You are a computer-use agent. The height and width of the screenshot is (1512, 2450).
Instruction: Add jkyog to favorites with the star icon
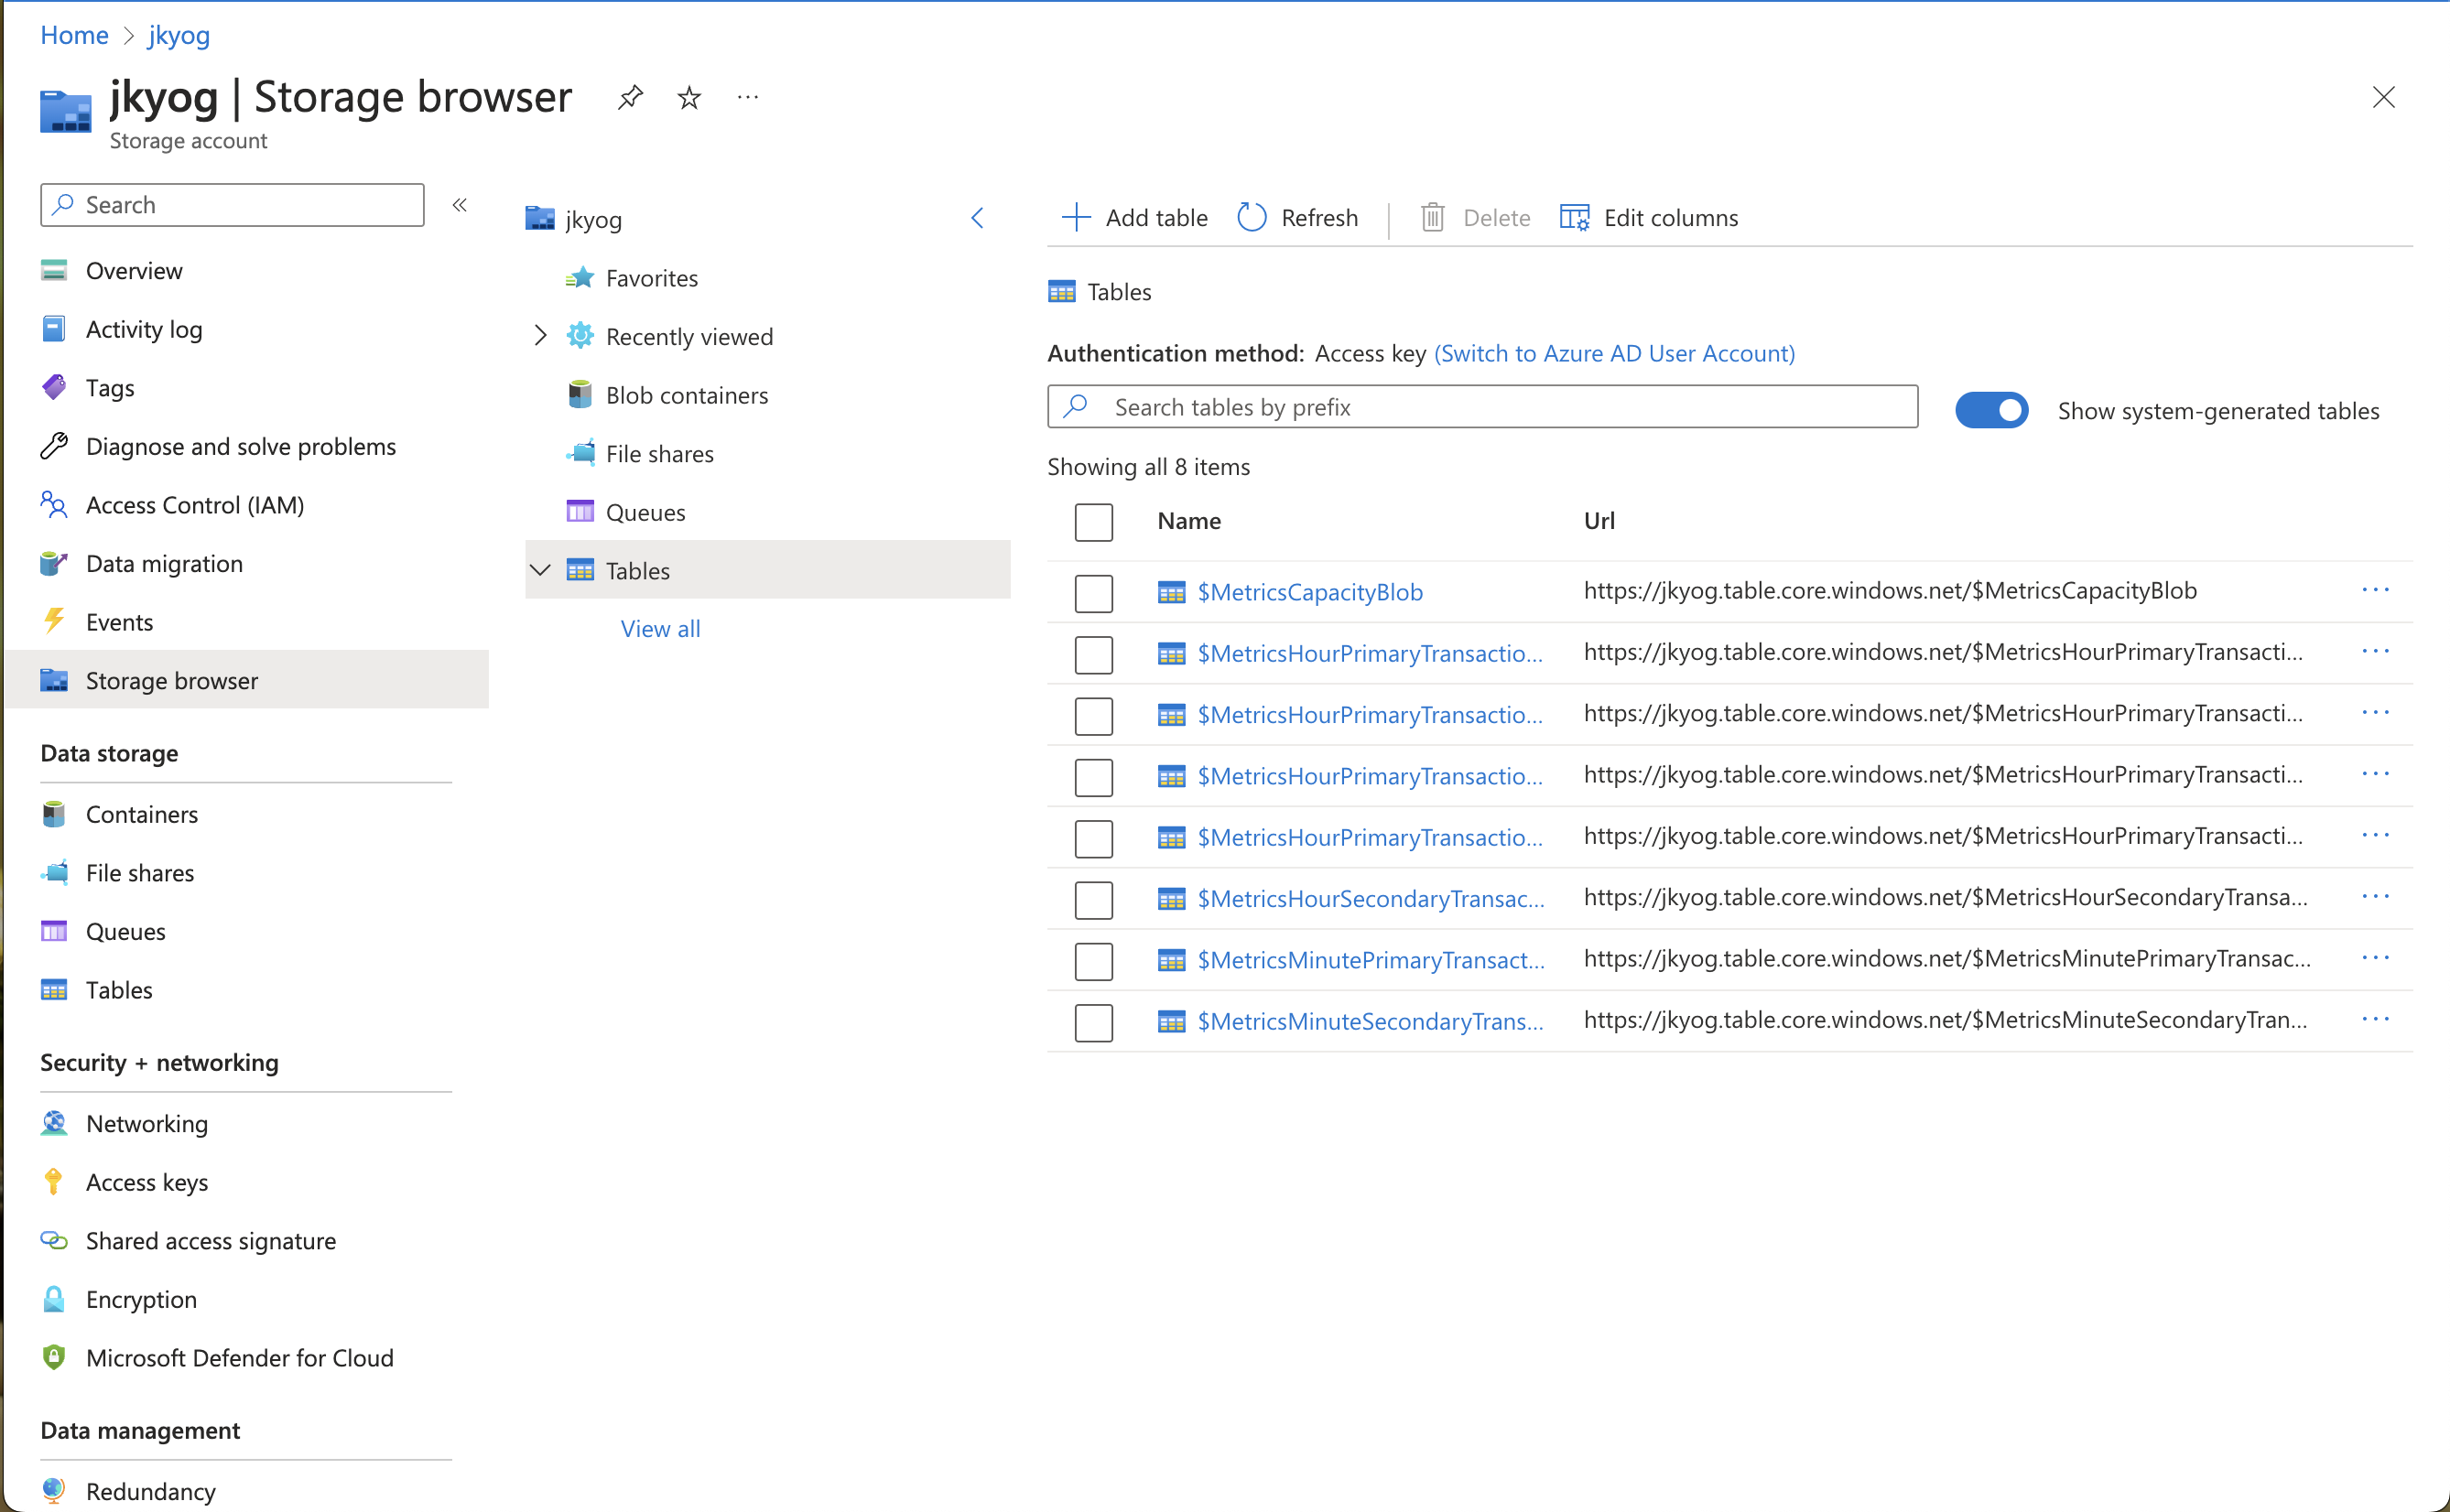[x=689, y=97]
